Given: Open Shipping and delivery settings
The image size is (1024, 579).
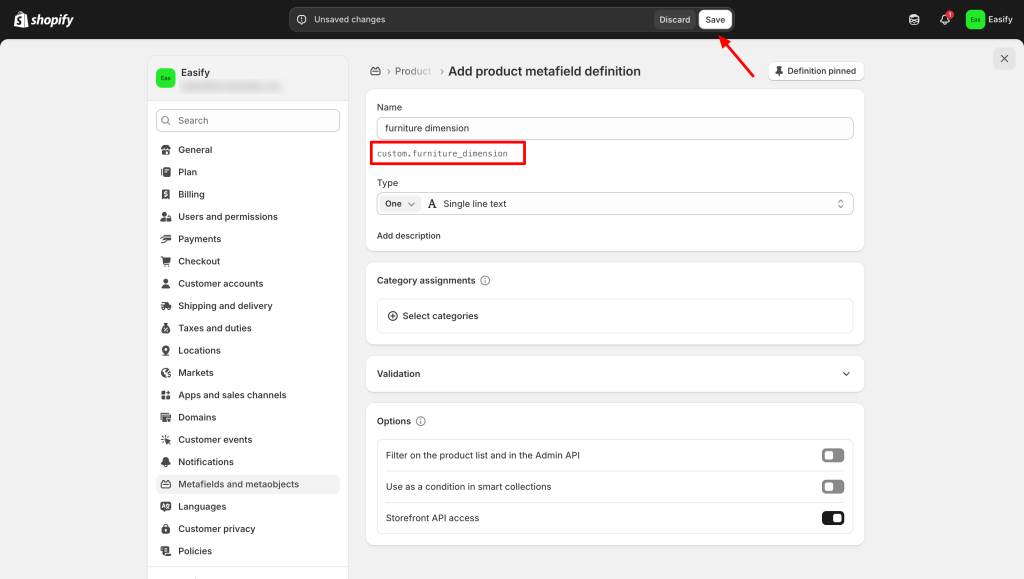Looking at the screenshot, I should (225, 306).
